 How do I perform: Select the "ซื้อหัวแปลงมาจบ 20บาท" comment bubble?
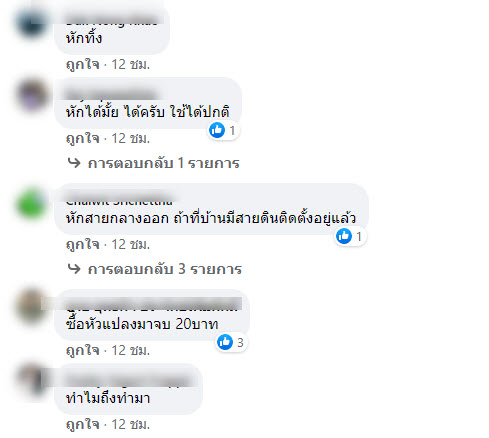(x=152, y=315)
